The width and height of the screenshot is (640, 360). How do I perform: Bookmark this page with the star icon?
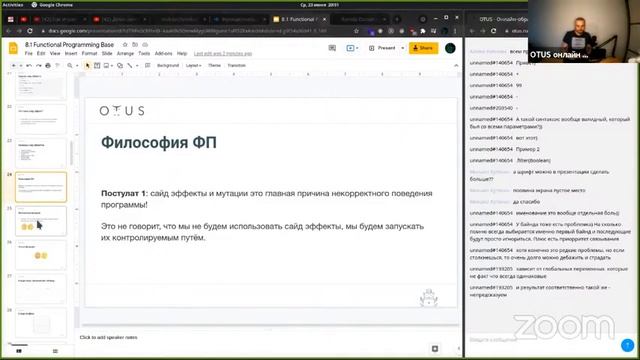click(x=356, y=31)
